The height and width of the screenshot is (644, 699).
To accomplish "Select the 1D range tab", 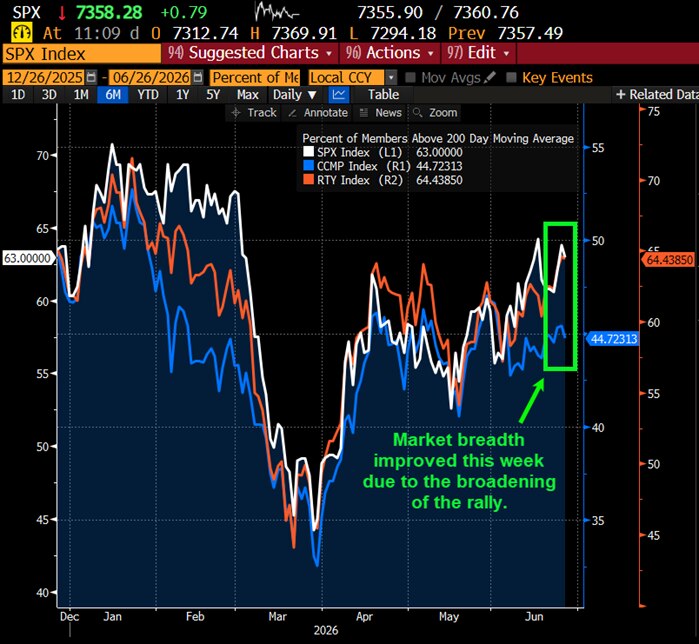I will (18, 94).
